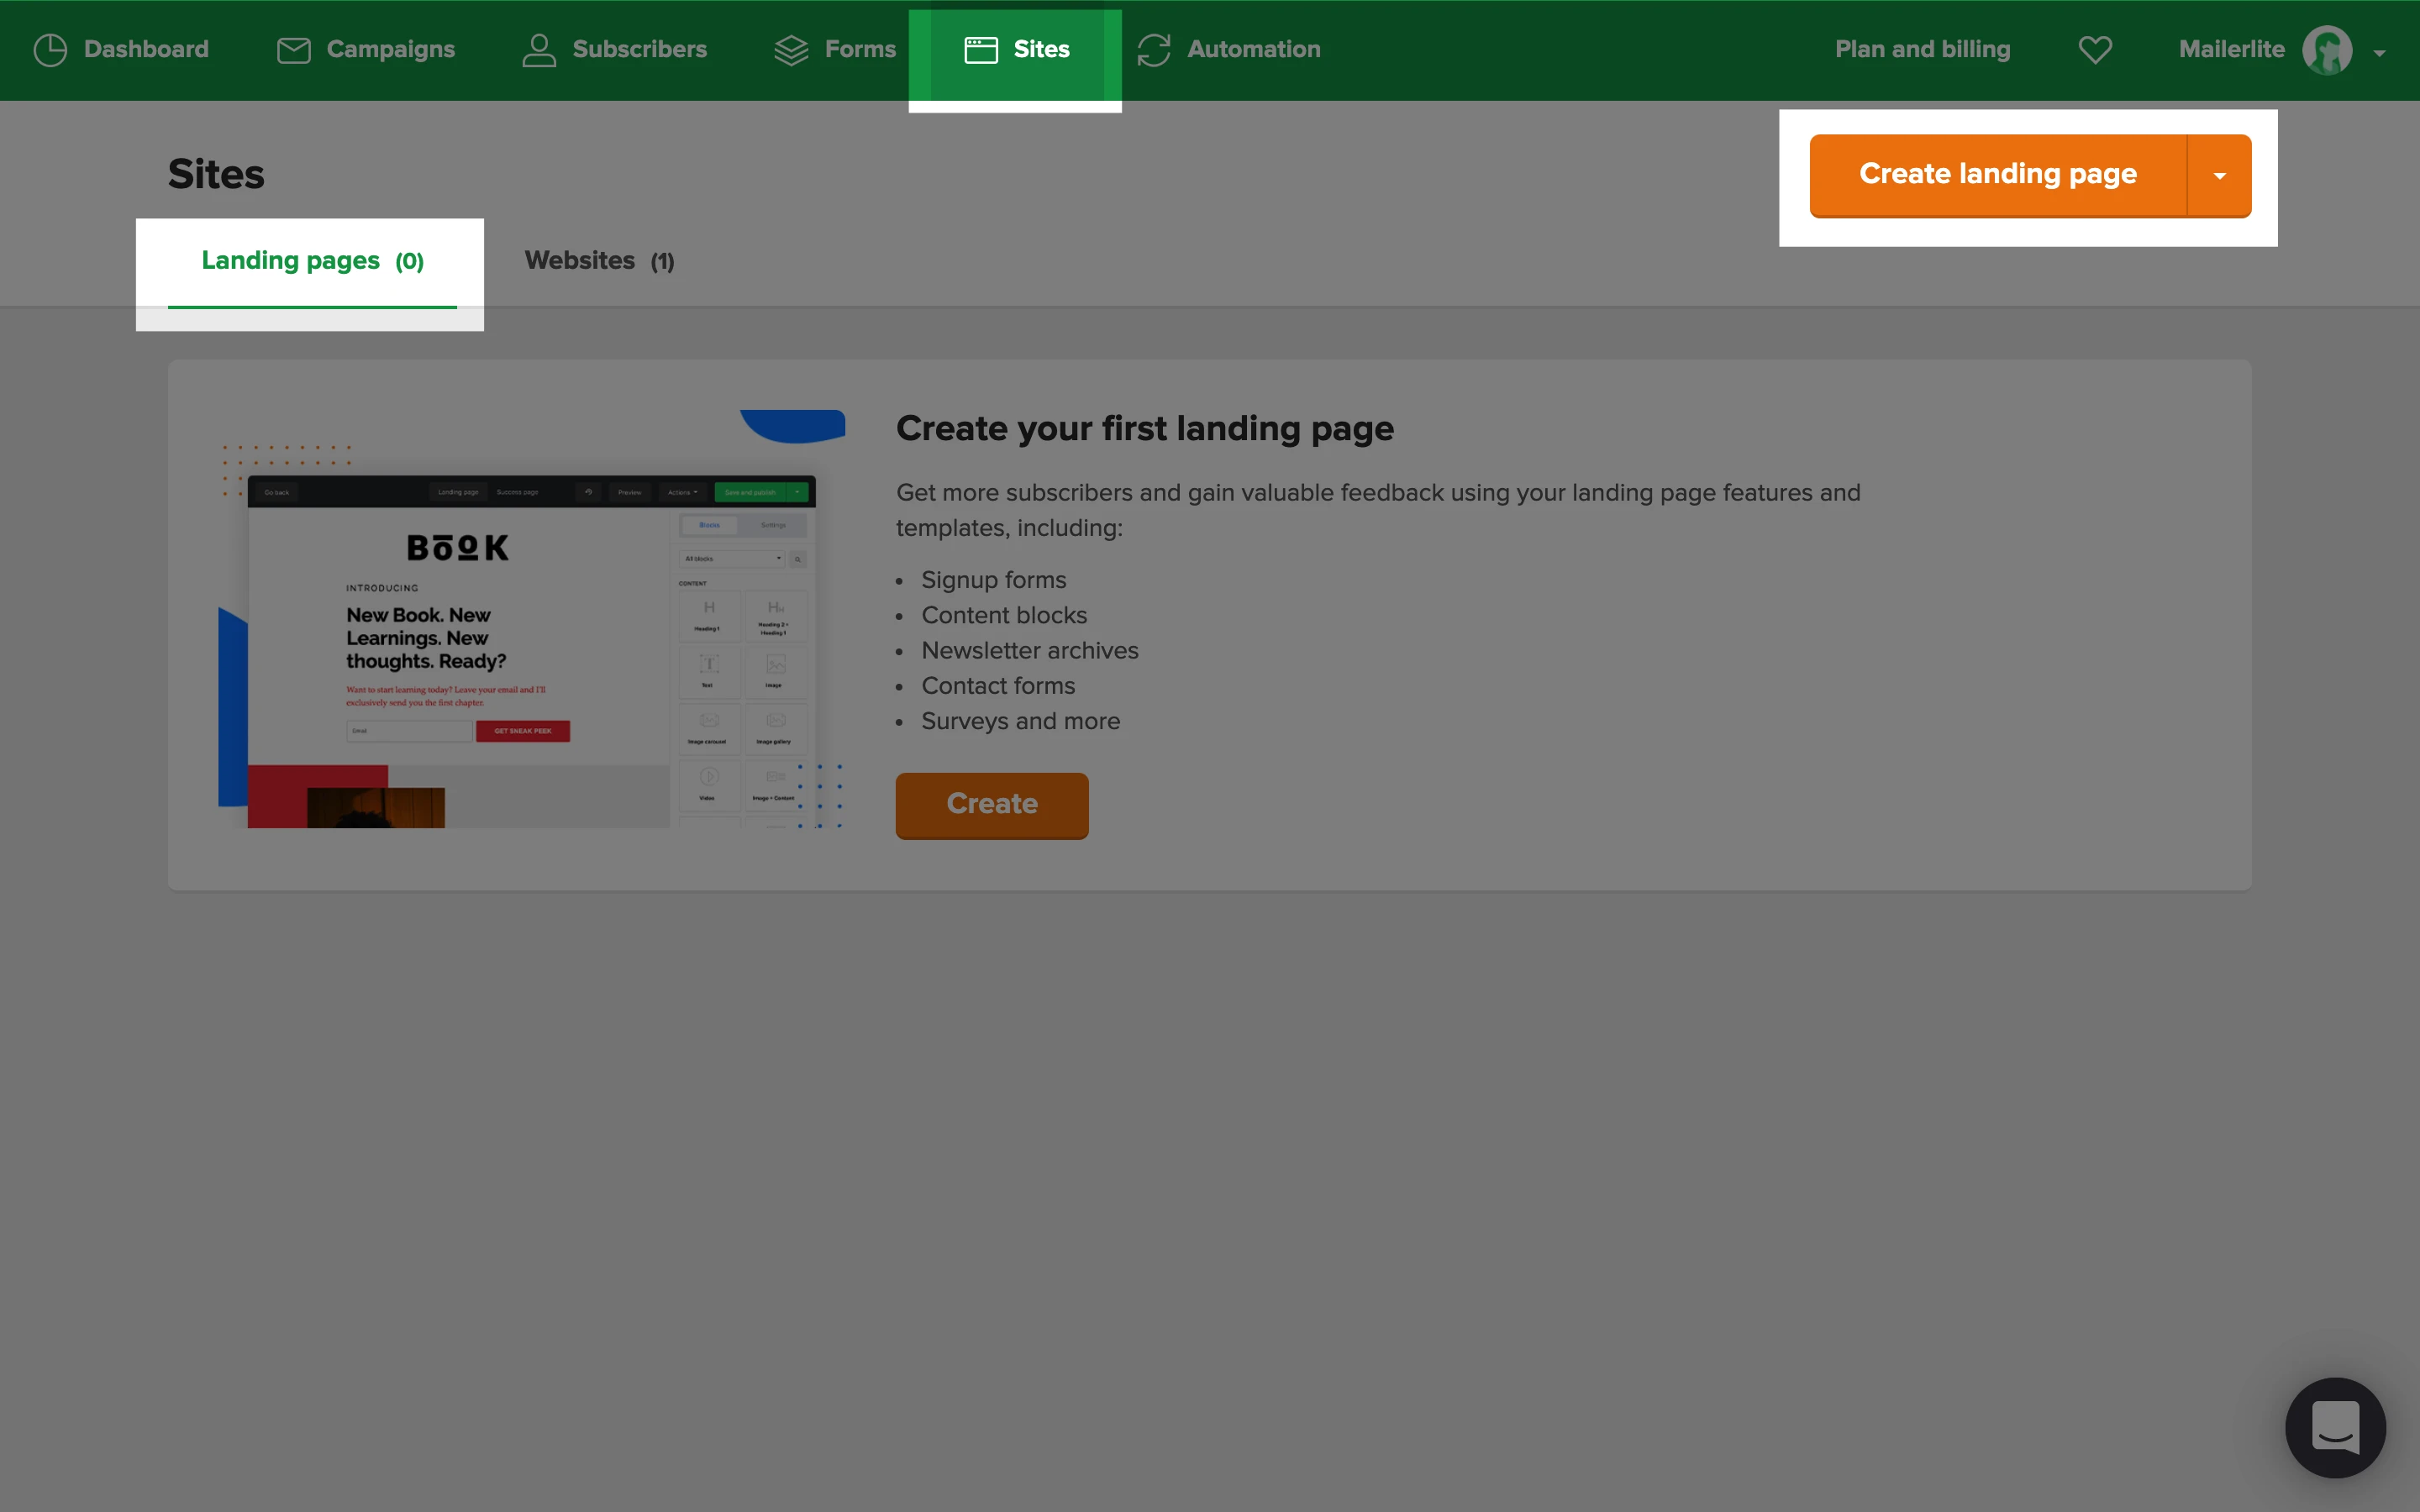Click the heart icon in top bar
The image size is (2420, 1512).
[2095, 50]
